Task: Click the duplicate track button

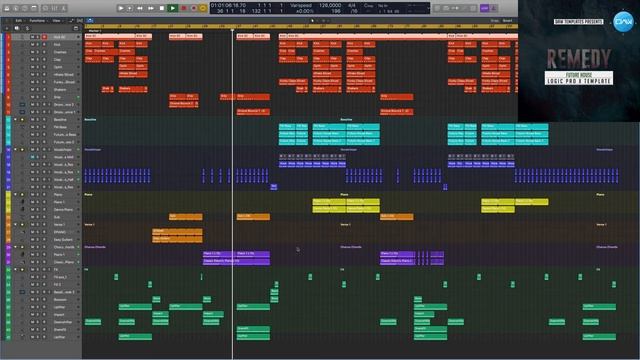Action: click(x=17, y=29)
